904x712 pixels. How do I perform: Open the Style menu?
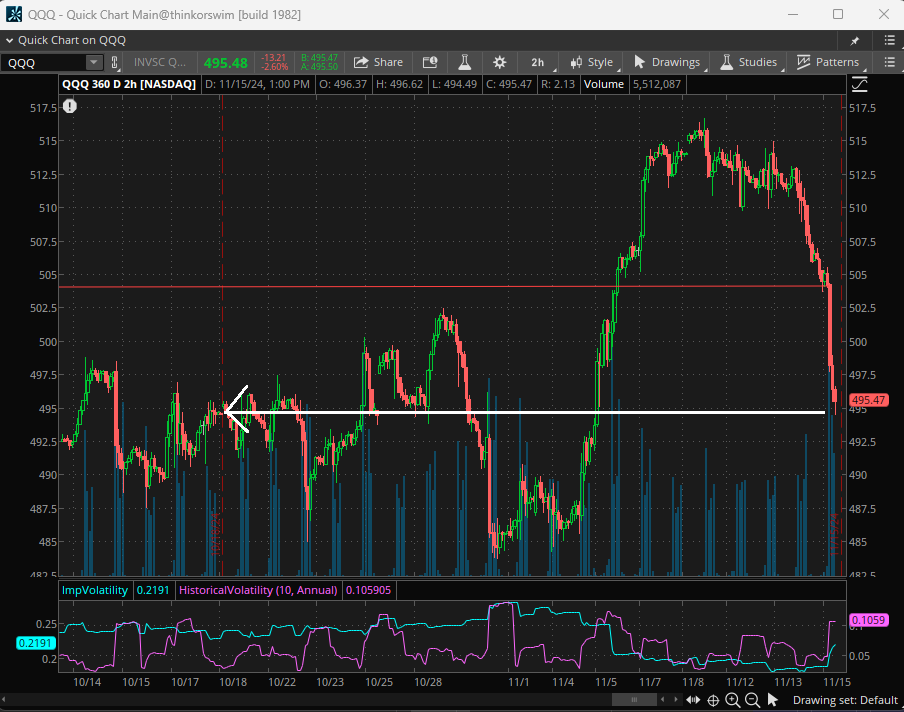click(592, 62)
